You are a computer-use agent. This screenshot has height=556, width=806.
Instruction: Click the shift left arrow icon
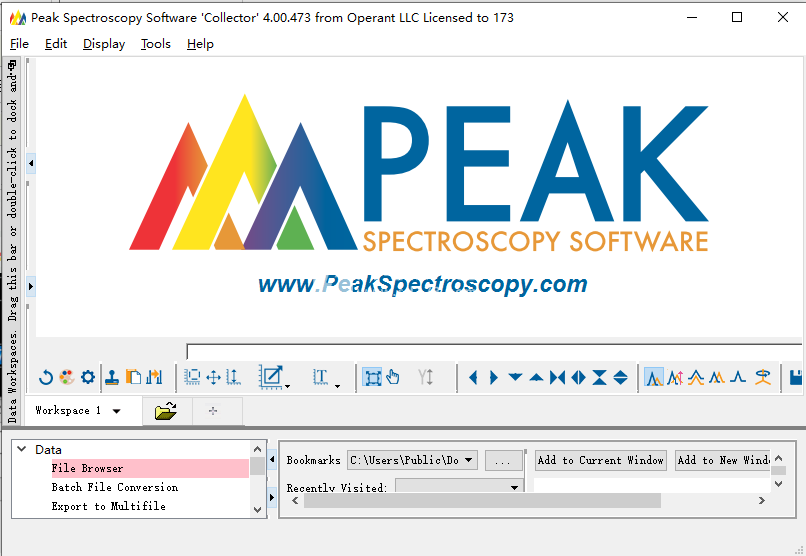pyautogui.click(x=473, y=378)
